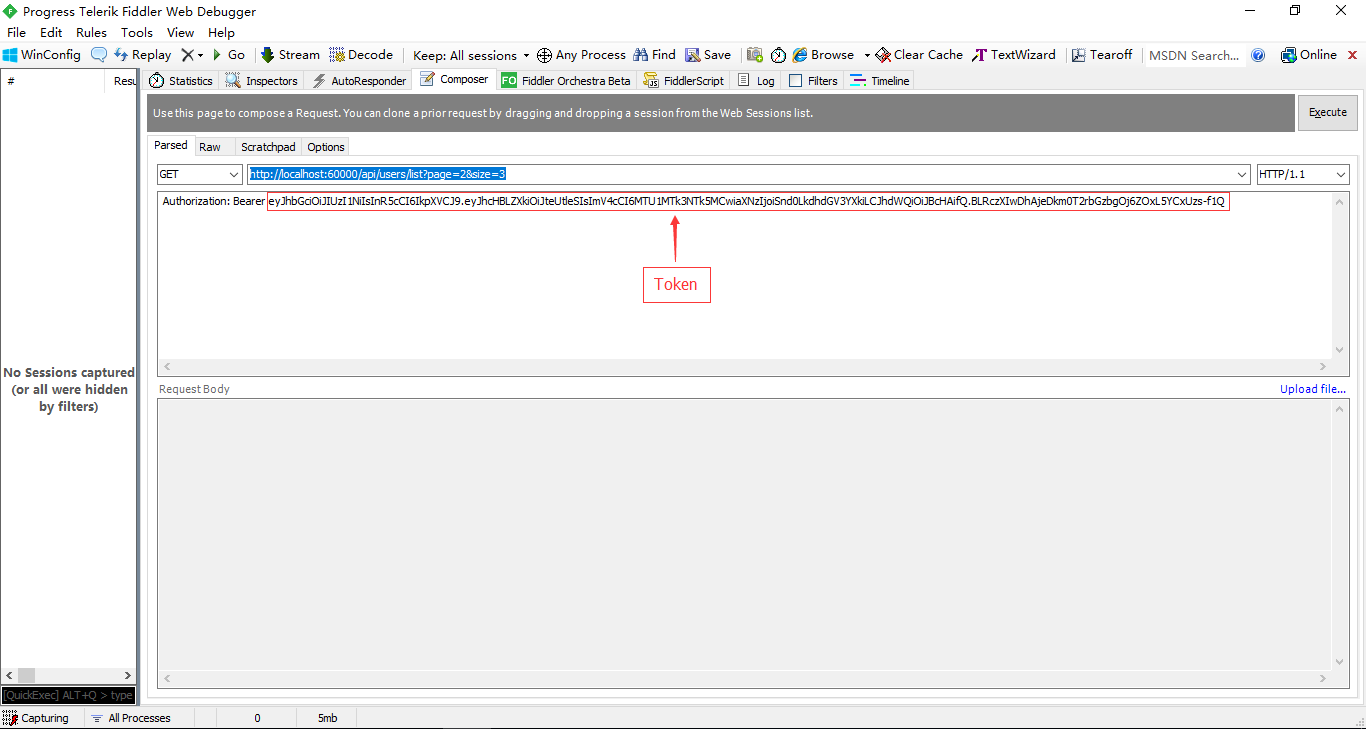Open Fiddler Orchestra Beta tab
The image size is (1366, 729).
pos(567,81)
